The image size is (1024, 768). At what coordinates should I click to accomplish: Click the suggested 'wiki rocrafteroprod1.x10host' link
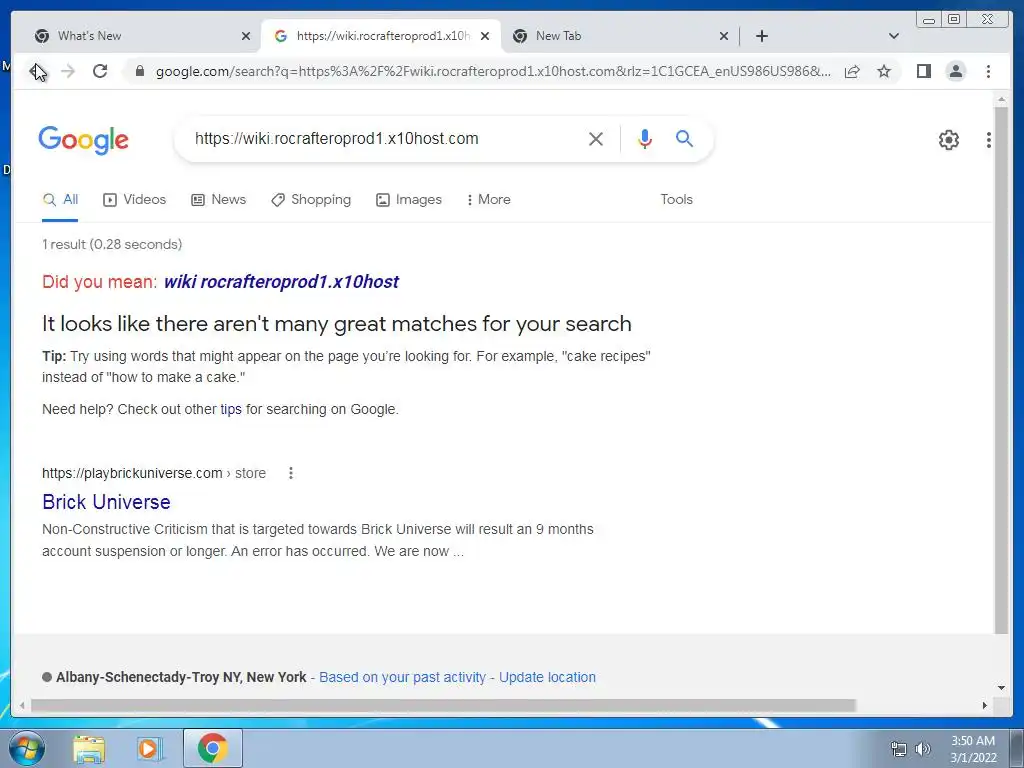click(281, 281)
